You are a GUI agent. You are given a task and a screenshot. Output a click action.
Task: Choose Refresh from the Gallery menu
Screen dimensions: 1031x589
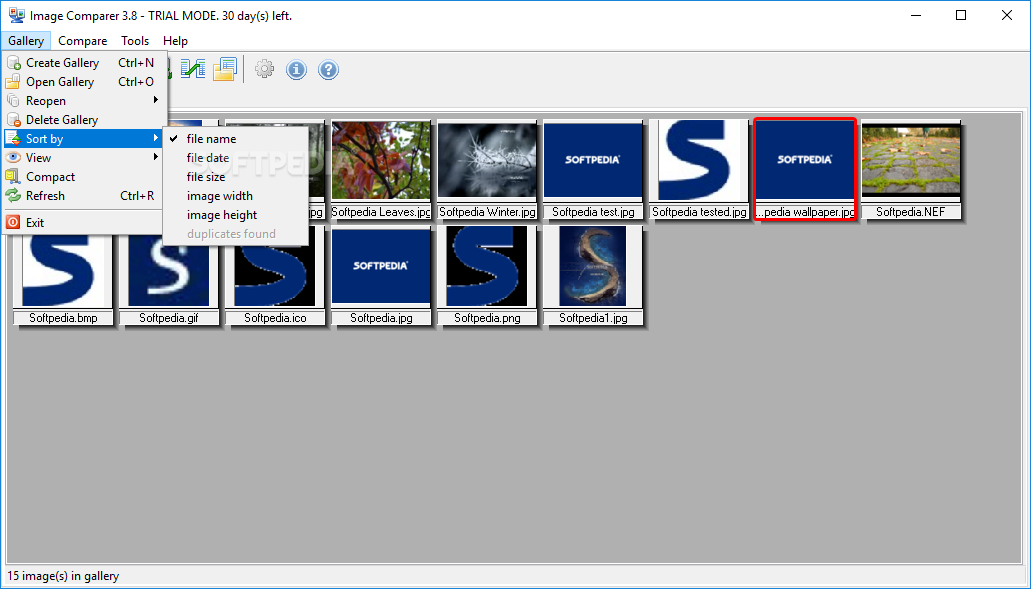click(85, 196)
